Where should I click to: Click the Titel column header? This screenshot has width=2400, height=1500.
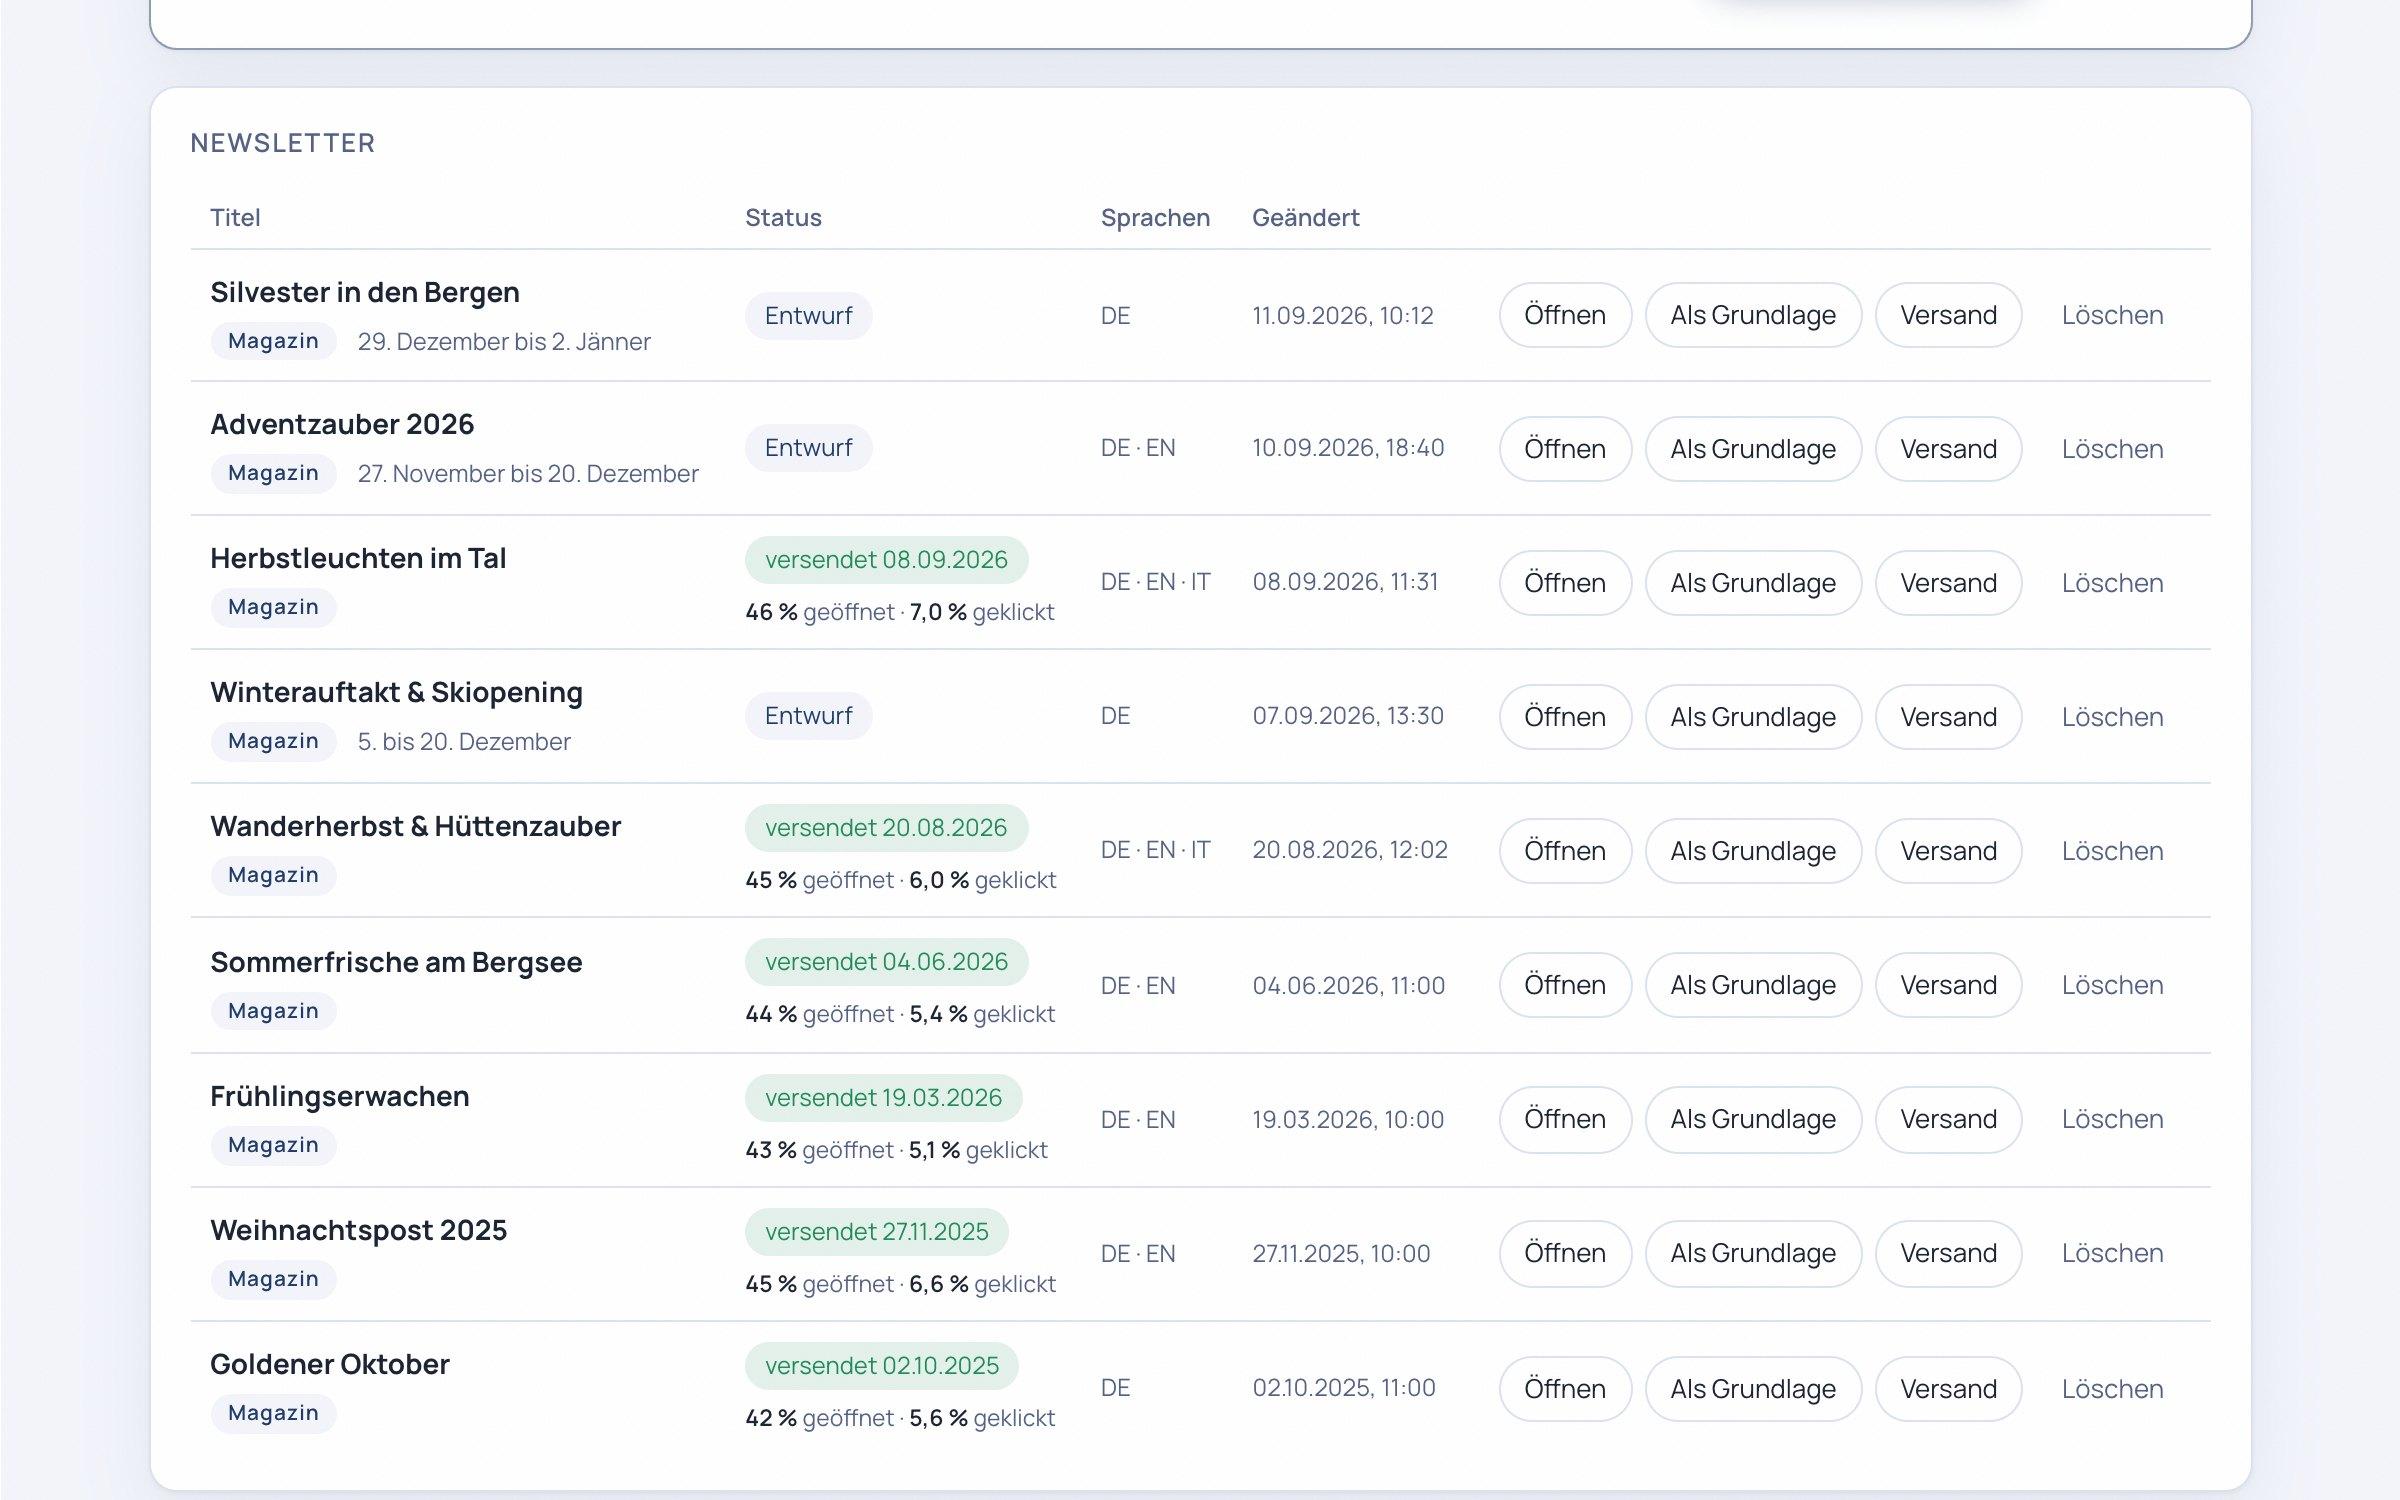pos(235,218)
